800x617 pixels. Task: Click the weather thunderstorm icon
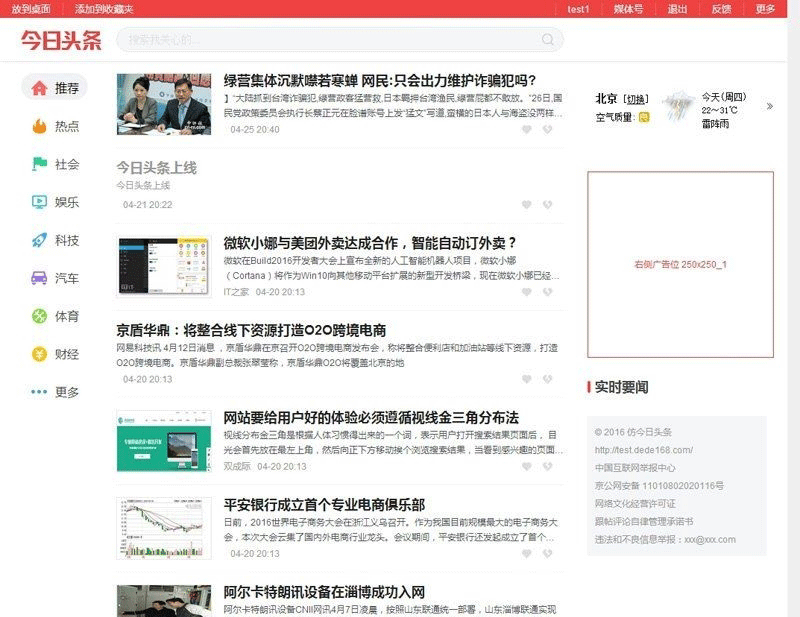678,106
